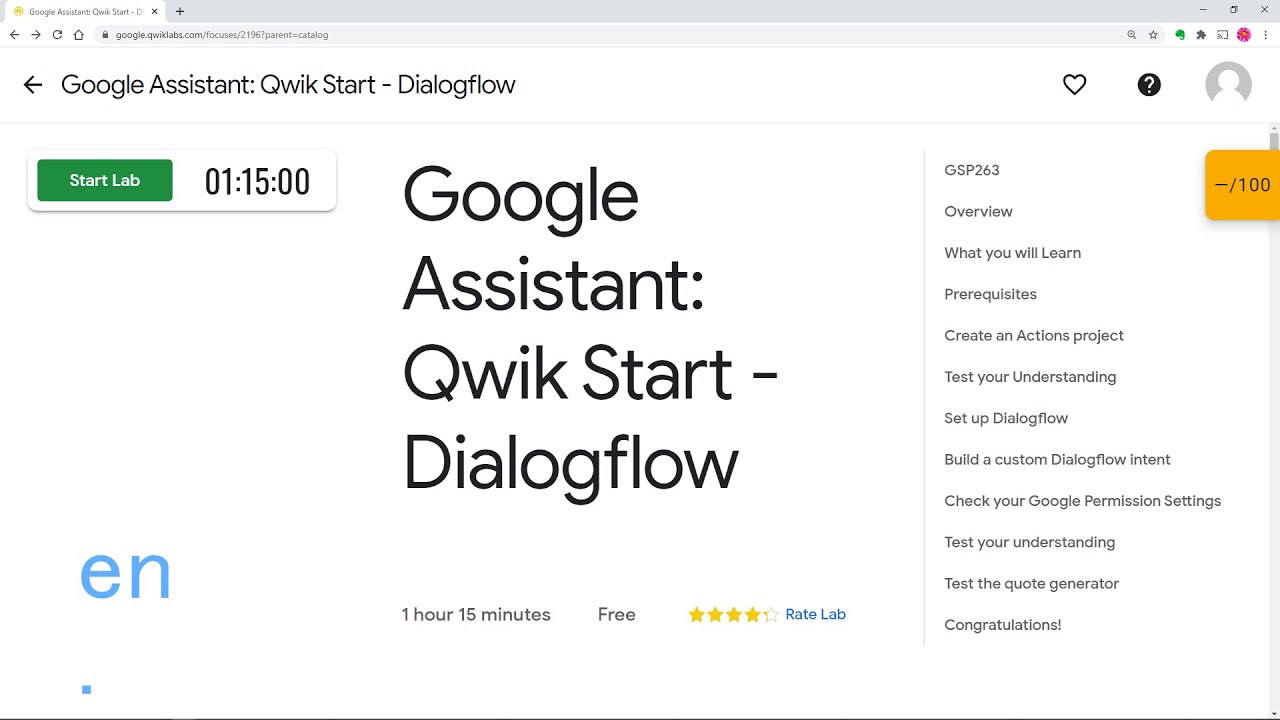1280x720 pixels.
Task: Reload the page in the browser
Action: (57, 34)
